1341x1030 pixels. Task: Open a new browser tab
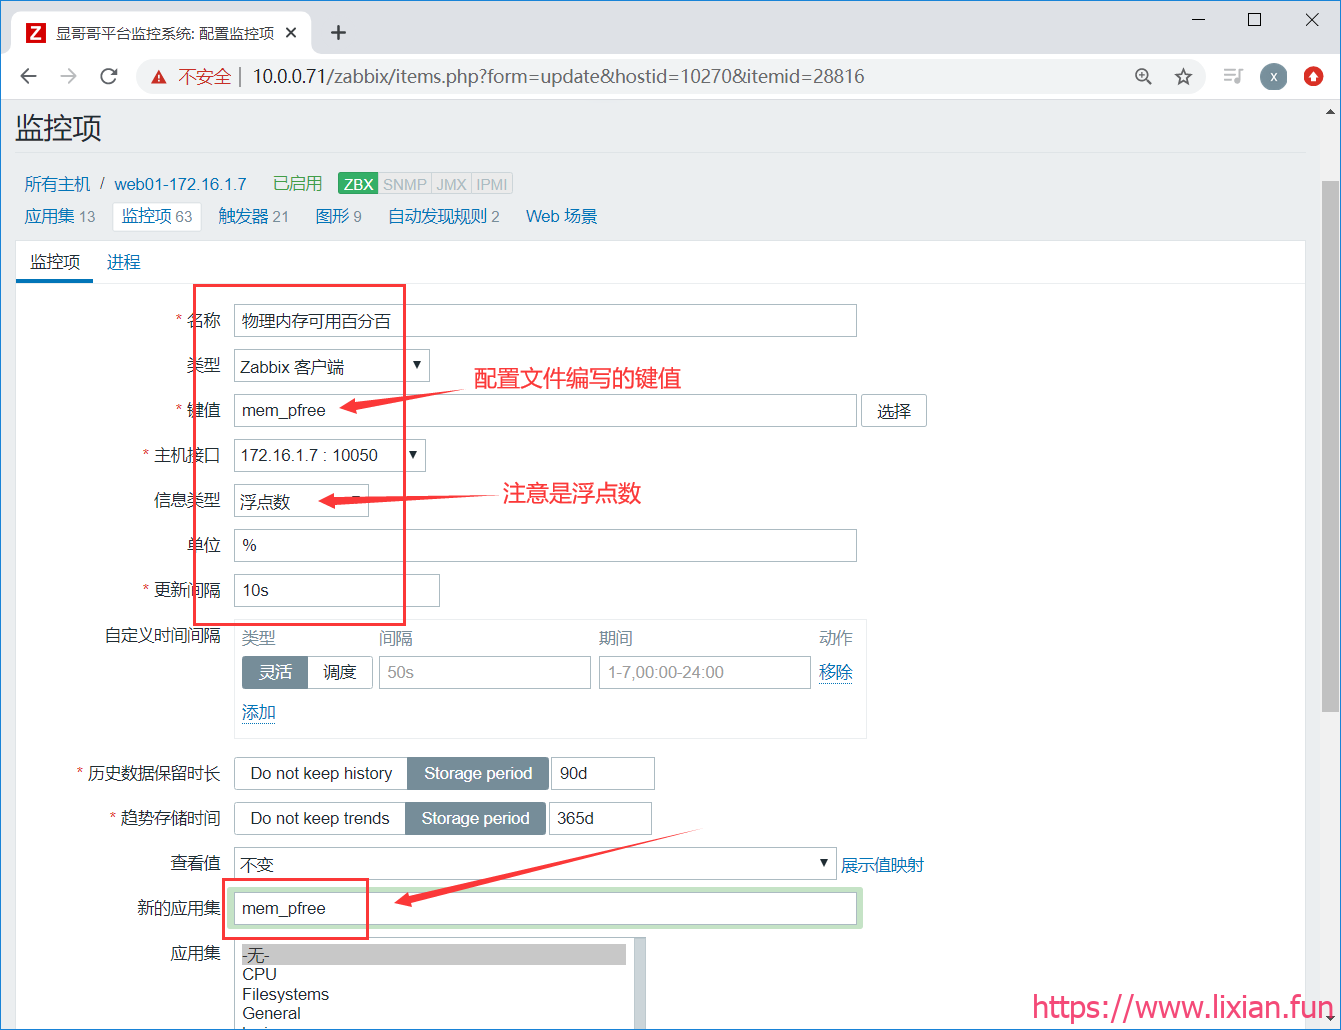click(338, 33)
